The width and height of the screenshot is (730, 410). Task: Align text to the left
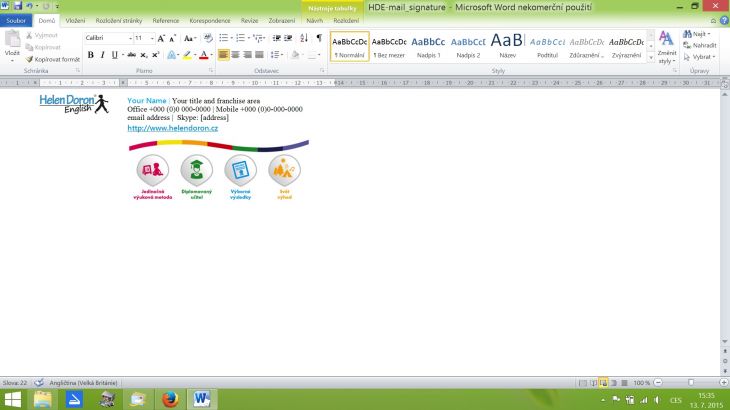(223, 55)
